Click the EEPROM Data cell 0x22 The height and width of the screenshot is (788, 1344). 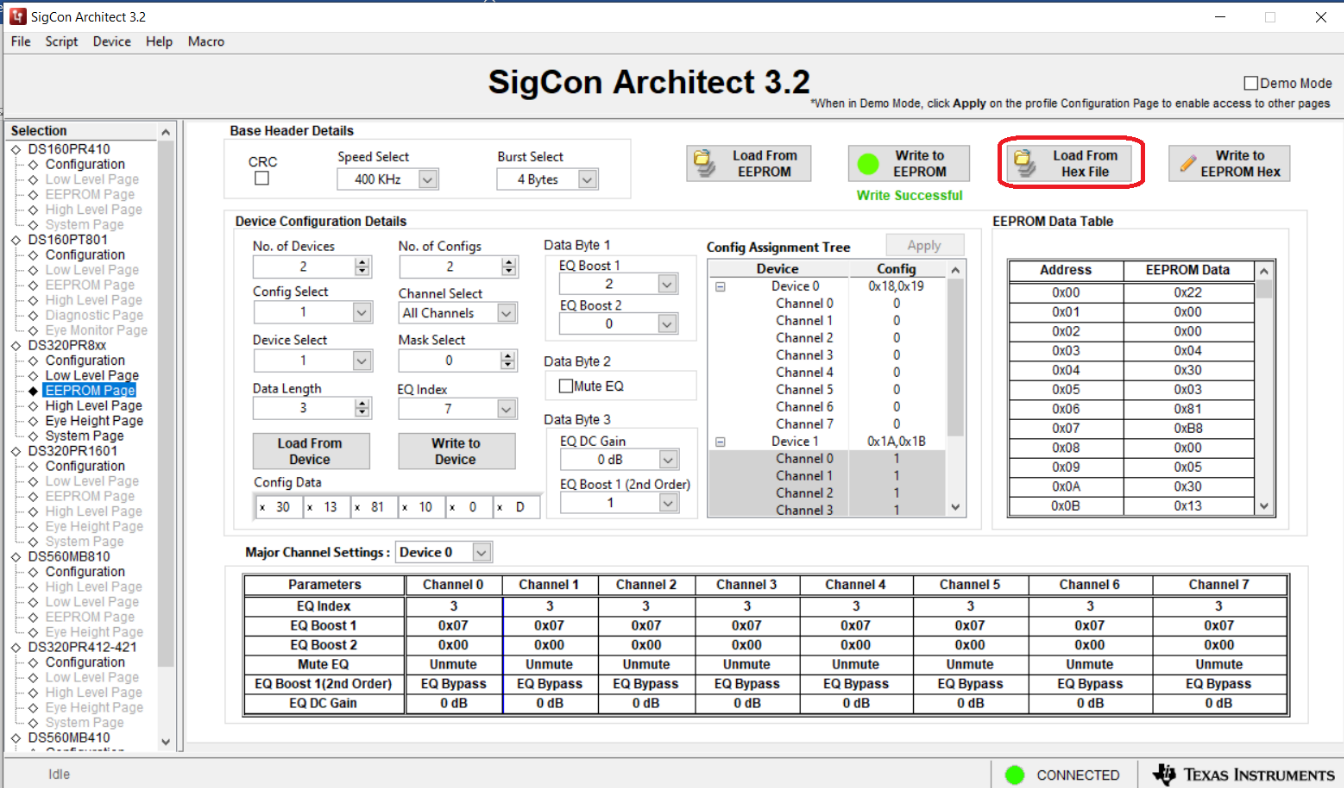pos(1188,293)
